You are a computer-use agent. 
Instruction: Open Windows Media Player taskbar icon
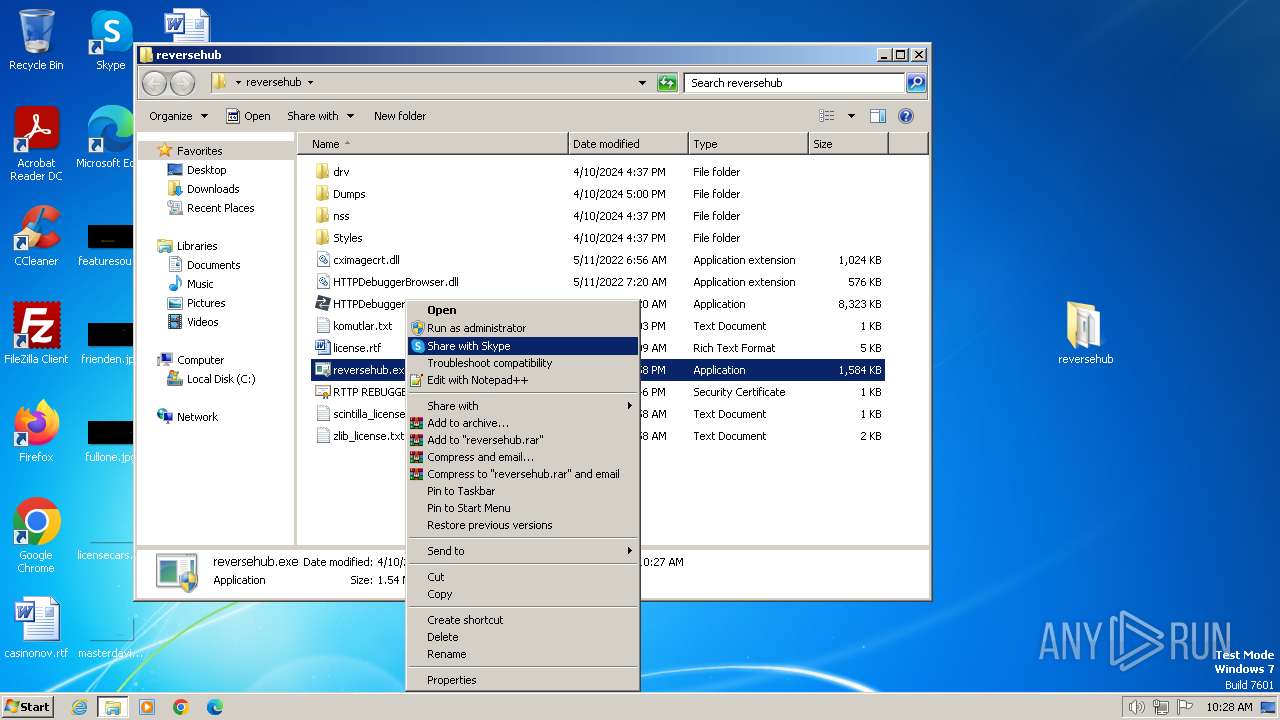[x=147, y=707]
